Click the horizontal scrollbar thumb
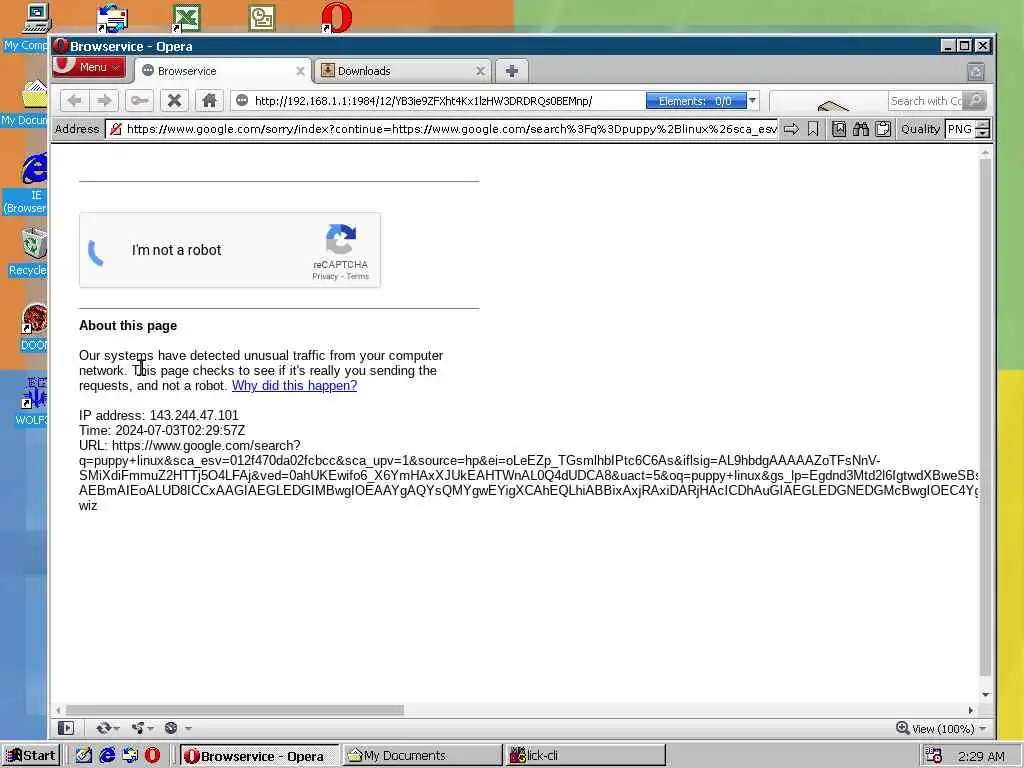 pyautogui.click(x=235, y=710)
